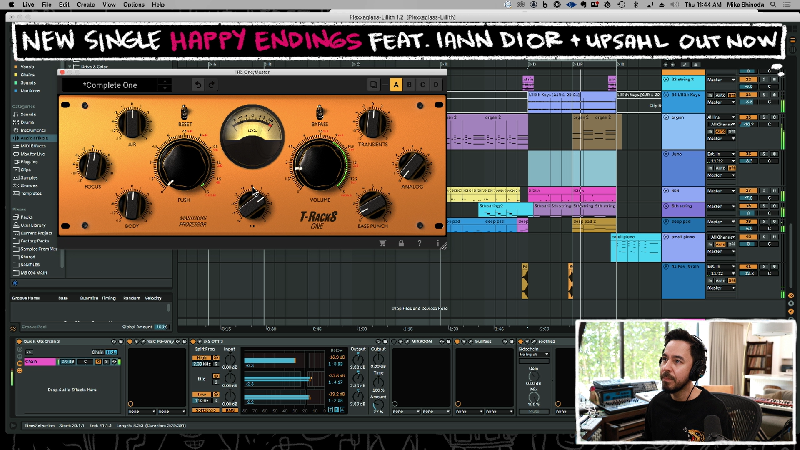Screen dimensions: 800x450
Task: Unfold the organ track with its arrow icon
Action: point(667,117)
